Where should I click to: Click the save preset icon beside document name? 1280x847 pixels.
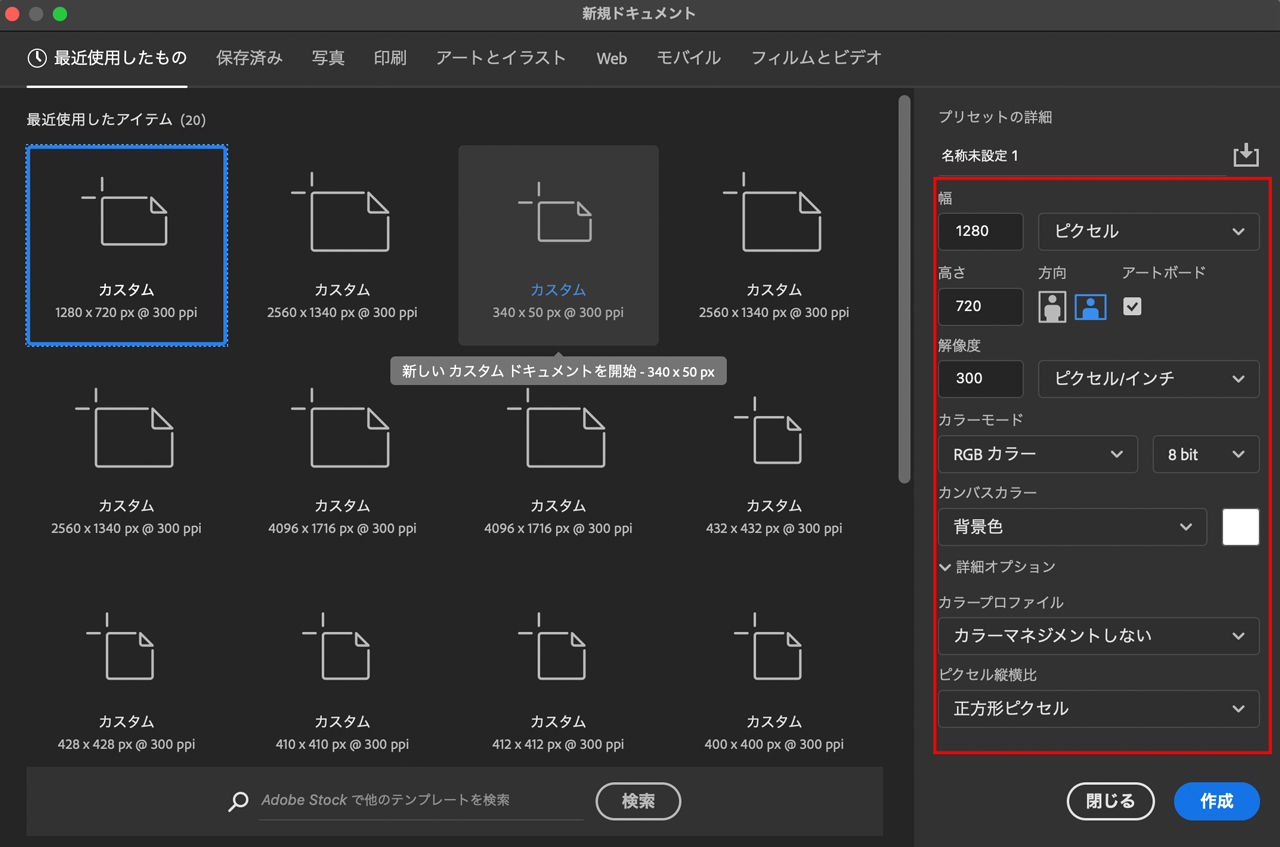(x=1245, y=155)
